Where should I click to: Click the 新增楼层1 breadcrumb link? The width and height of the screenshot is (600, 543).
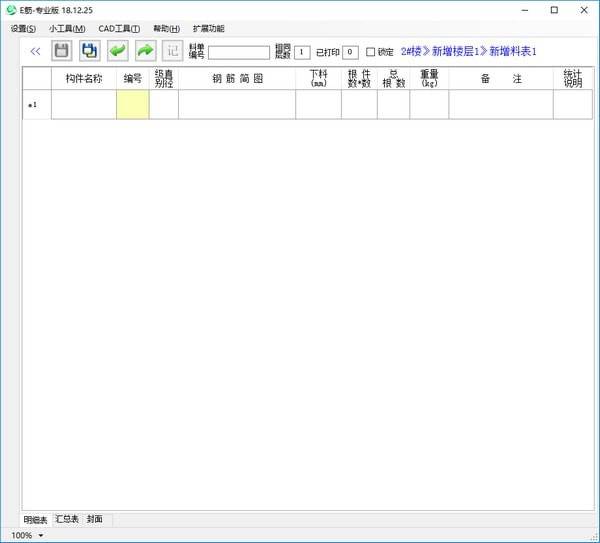(x=459, y=51)
